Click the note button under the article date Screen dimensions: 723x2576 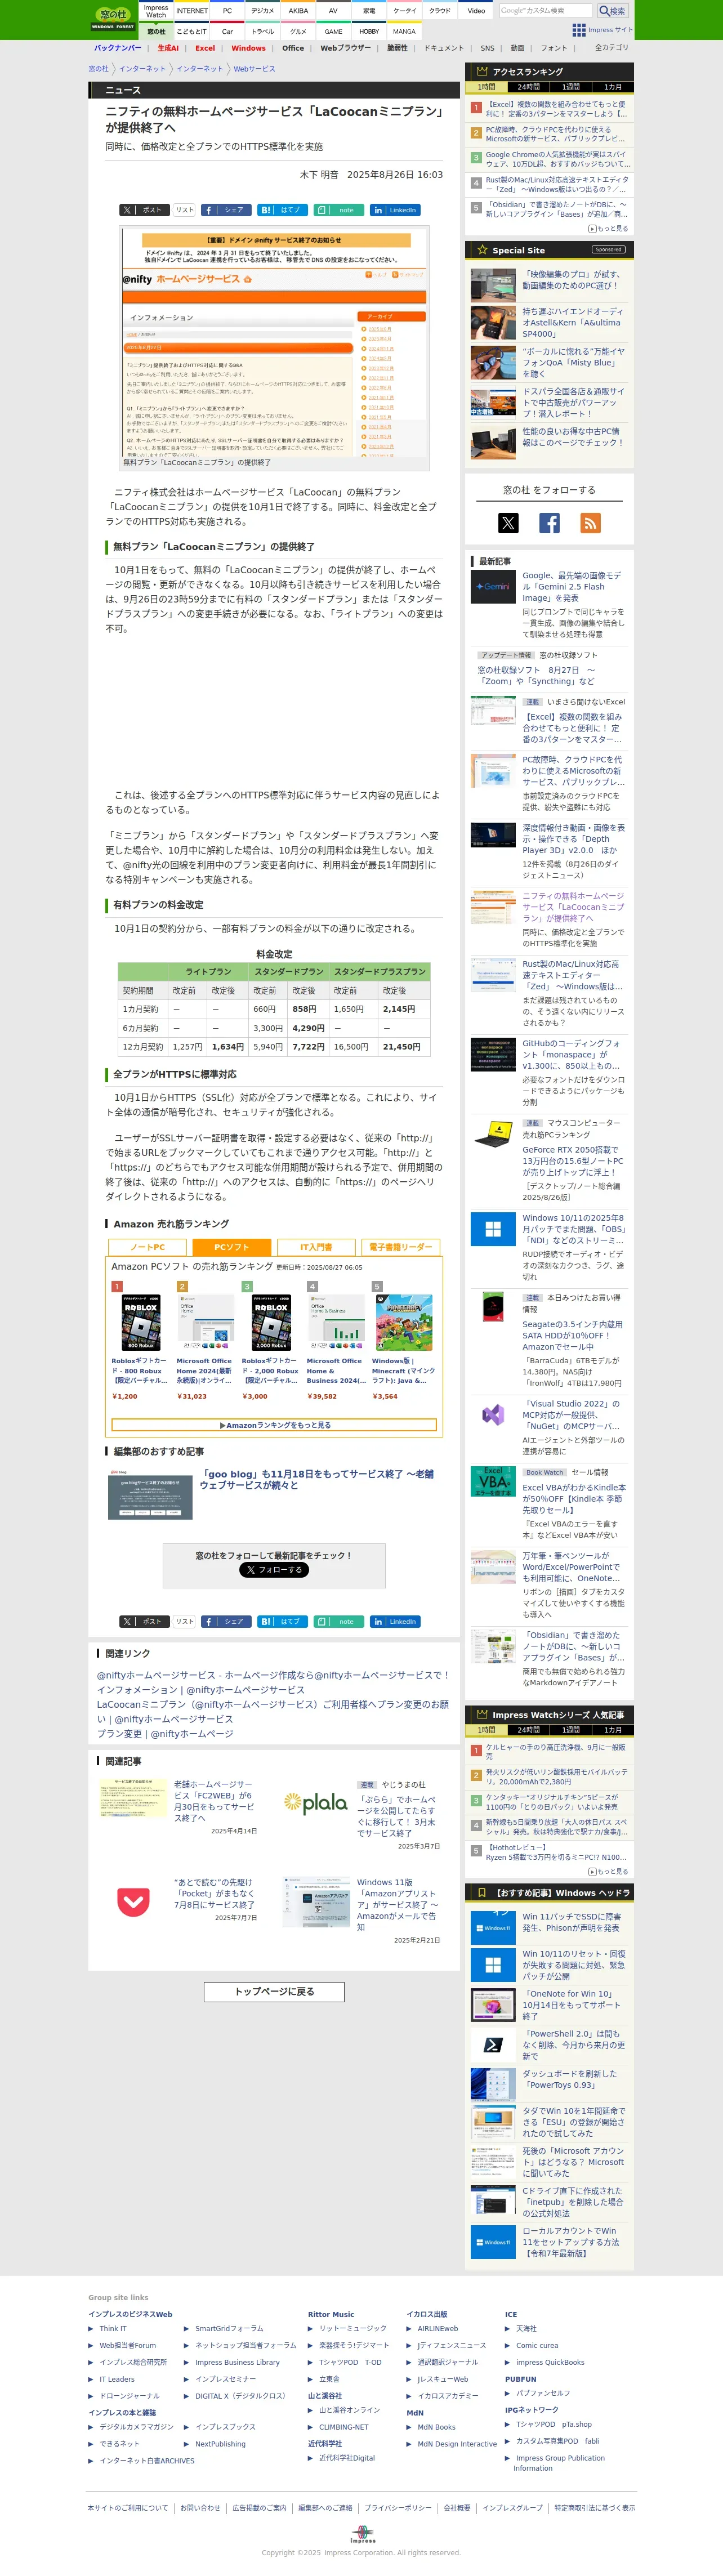[x=338, y=210]
